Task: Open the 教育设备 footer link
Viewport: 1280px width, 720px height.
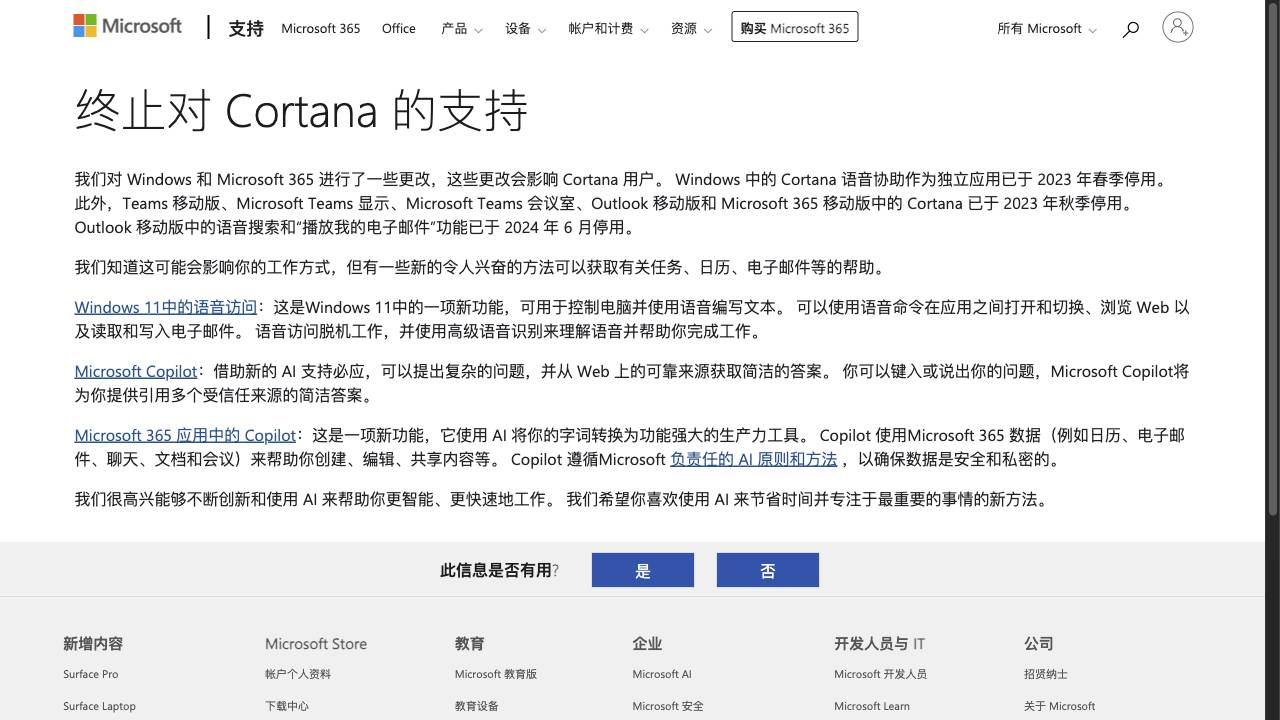Action: click(477, 706)
